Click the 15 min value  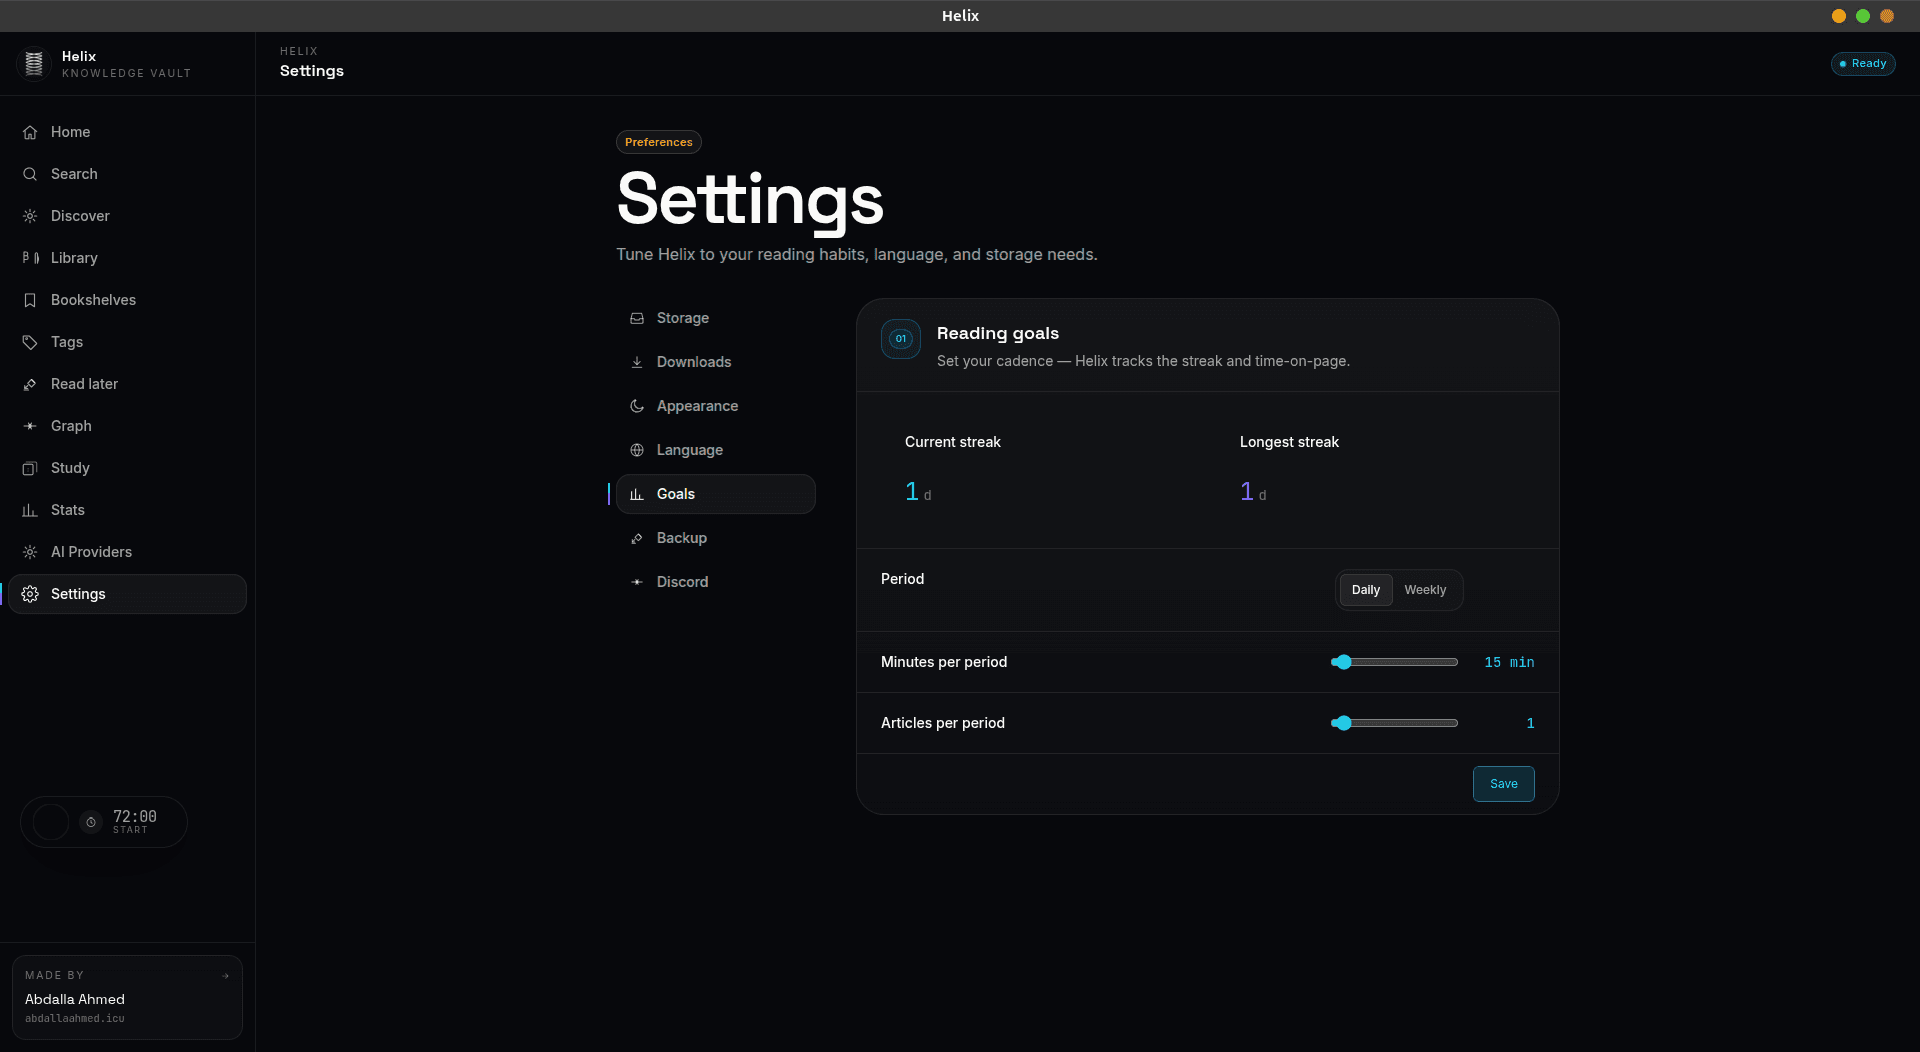click(x=1509, y=663)
